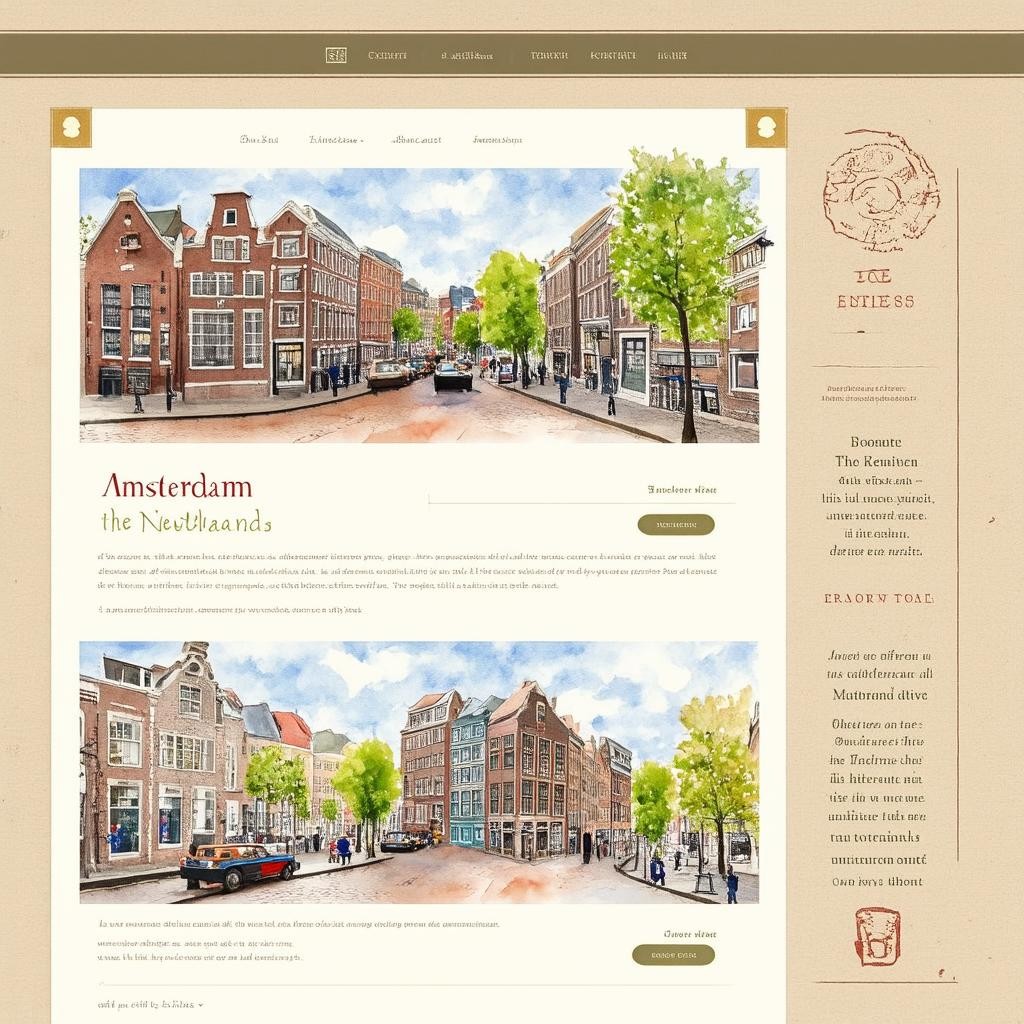1024x1024 pixels.
Task: Click the small red square stamp at sidebar bottom
Action: [877, 936]
